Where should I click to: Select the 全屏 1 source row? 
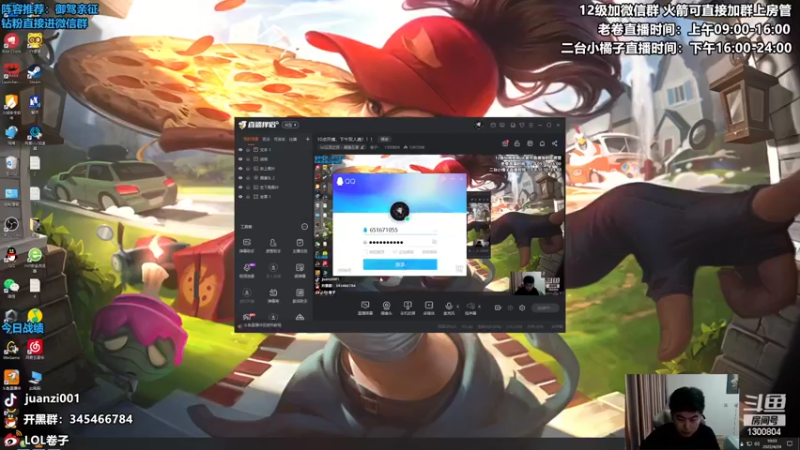click(274, 196)
